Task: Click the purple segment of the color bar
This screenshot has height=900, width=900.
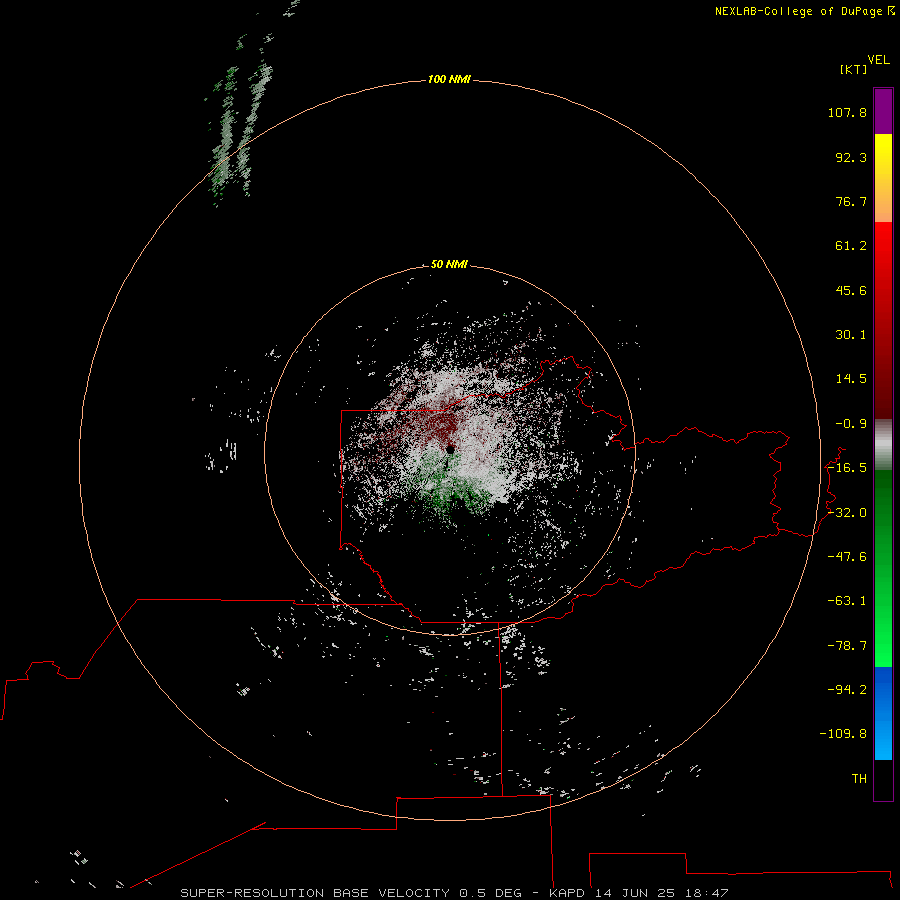Action: tap(883, 112)
